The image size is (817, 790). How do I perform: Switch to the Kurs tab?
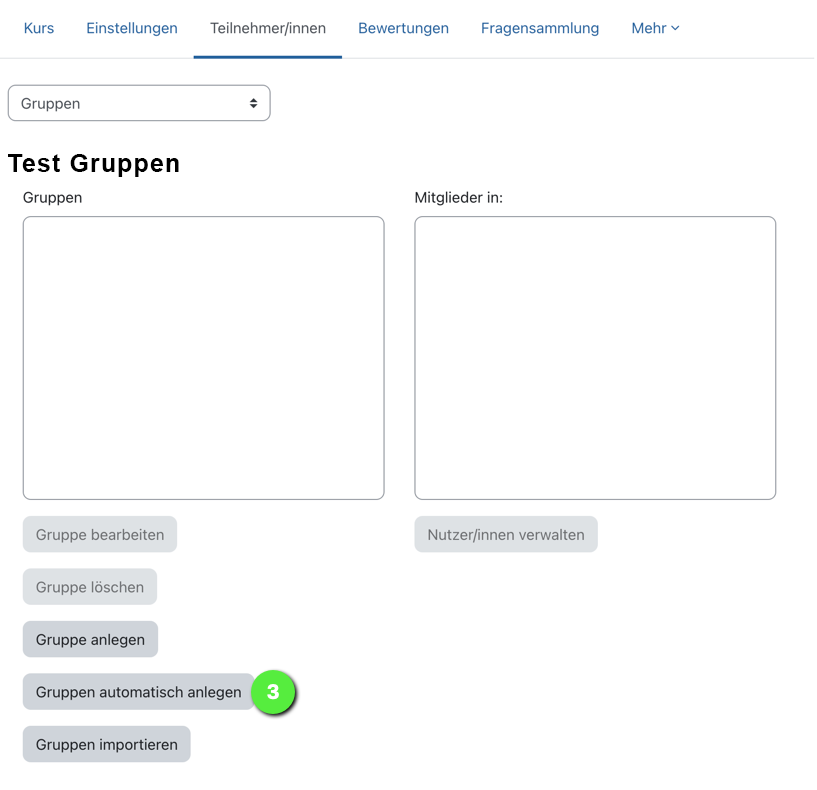click(38, 28)
